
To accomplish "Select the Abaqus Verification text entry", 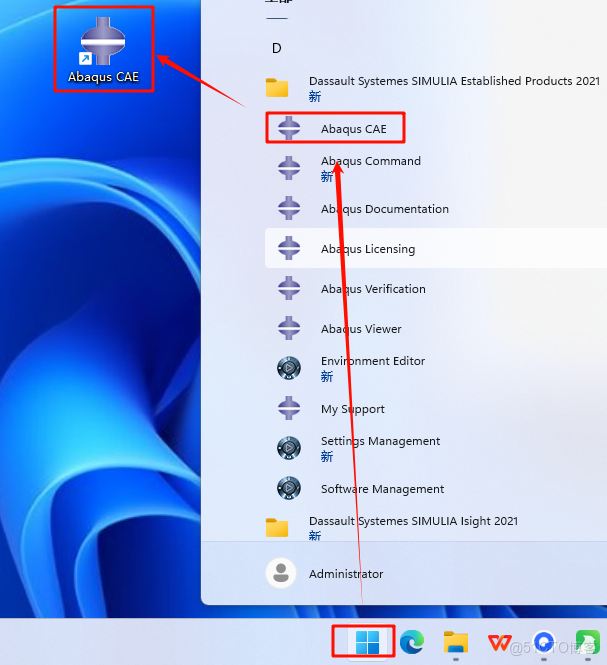I will (x=373, y=289).
